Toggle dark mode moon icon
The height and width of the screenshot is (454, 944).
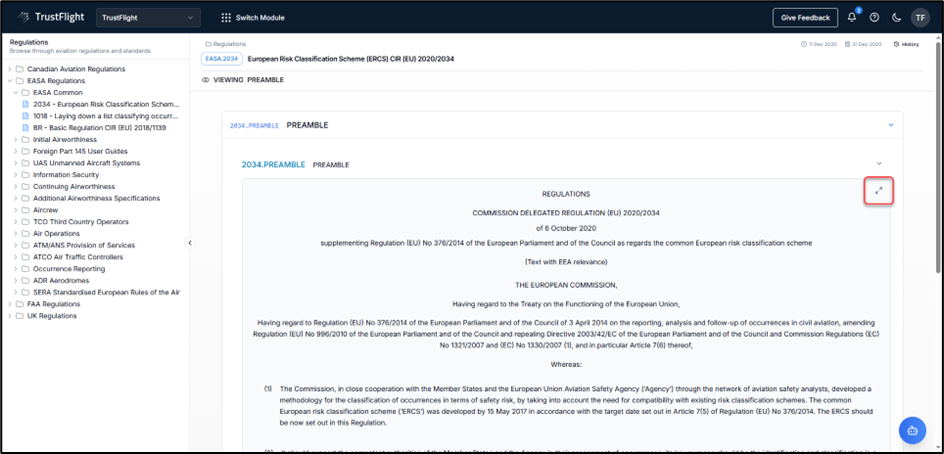(x=896, y=17)
